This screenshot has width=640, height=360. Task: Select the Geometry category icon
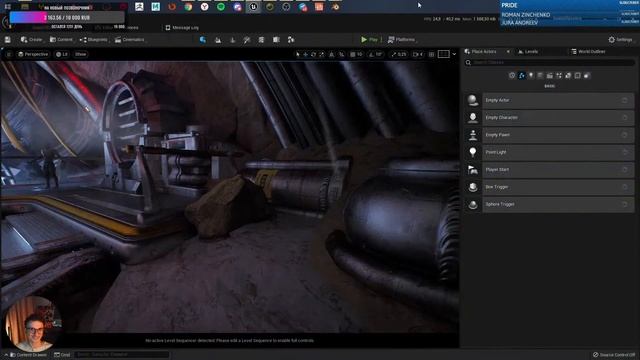[x=568, y=76]
